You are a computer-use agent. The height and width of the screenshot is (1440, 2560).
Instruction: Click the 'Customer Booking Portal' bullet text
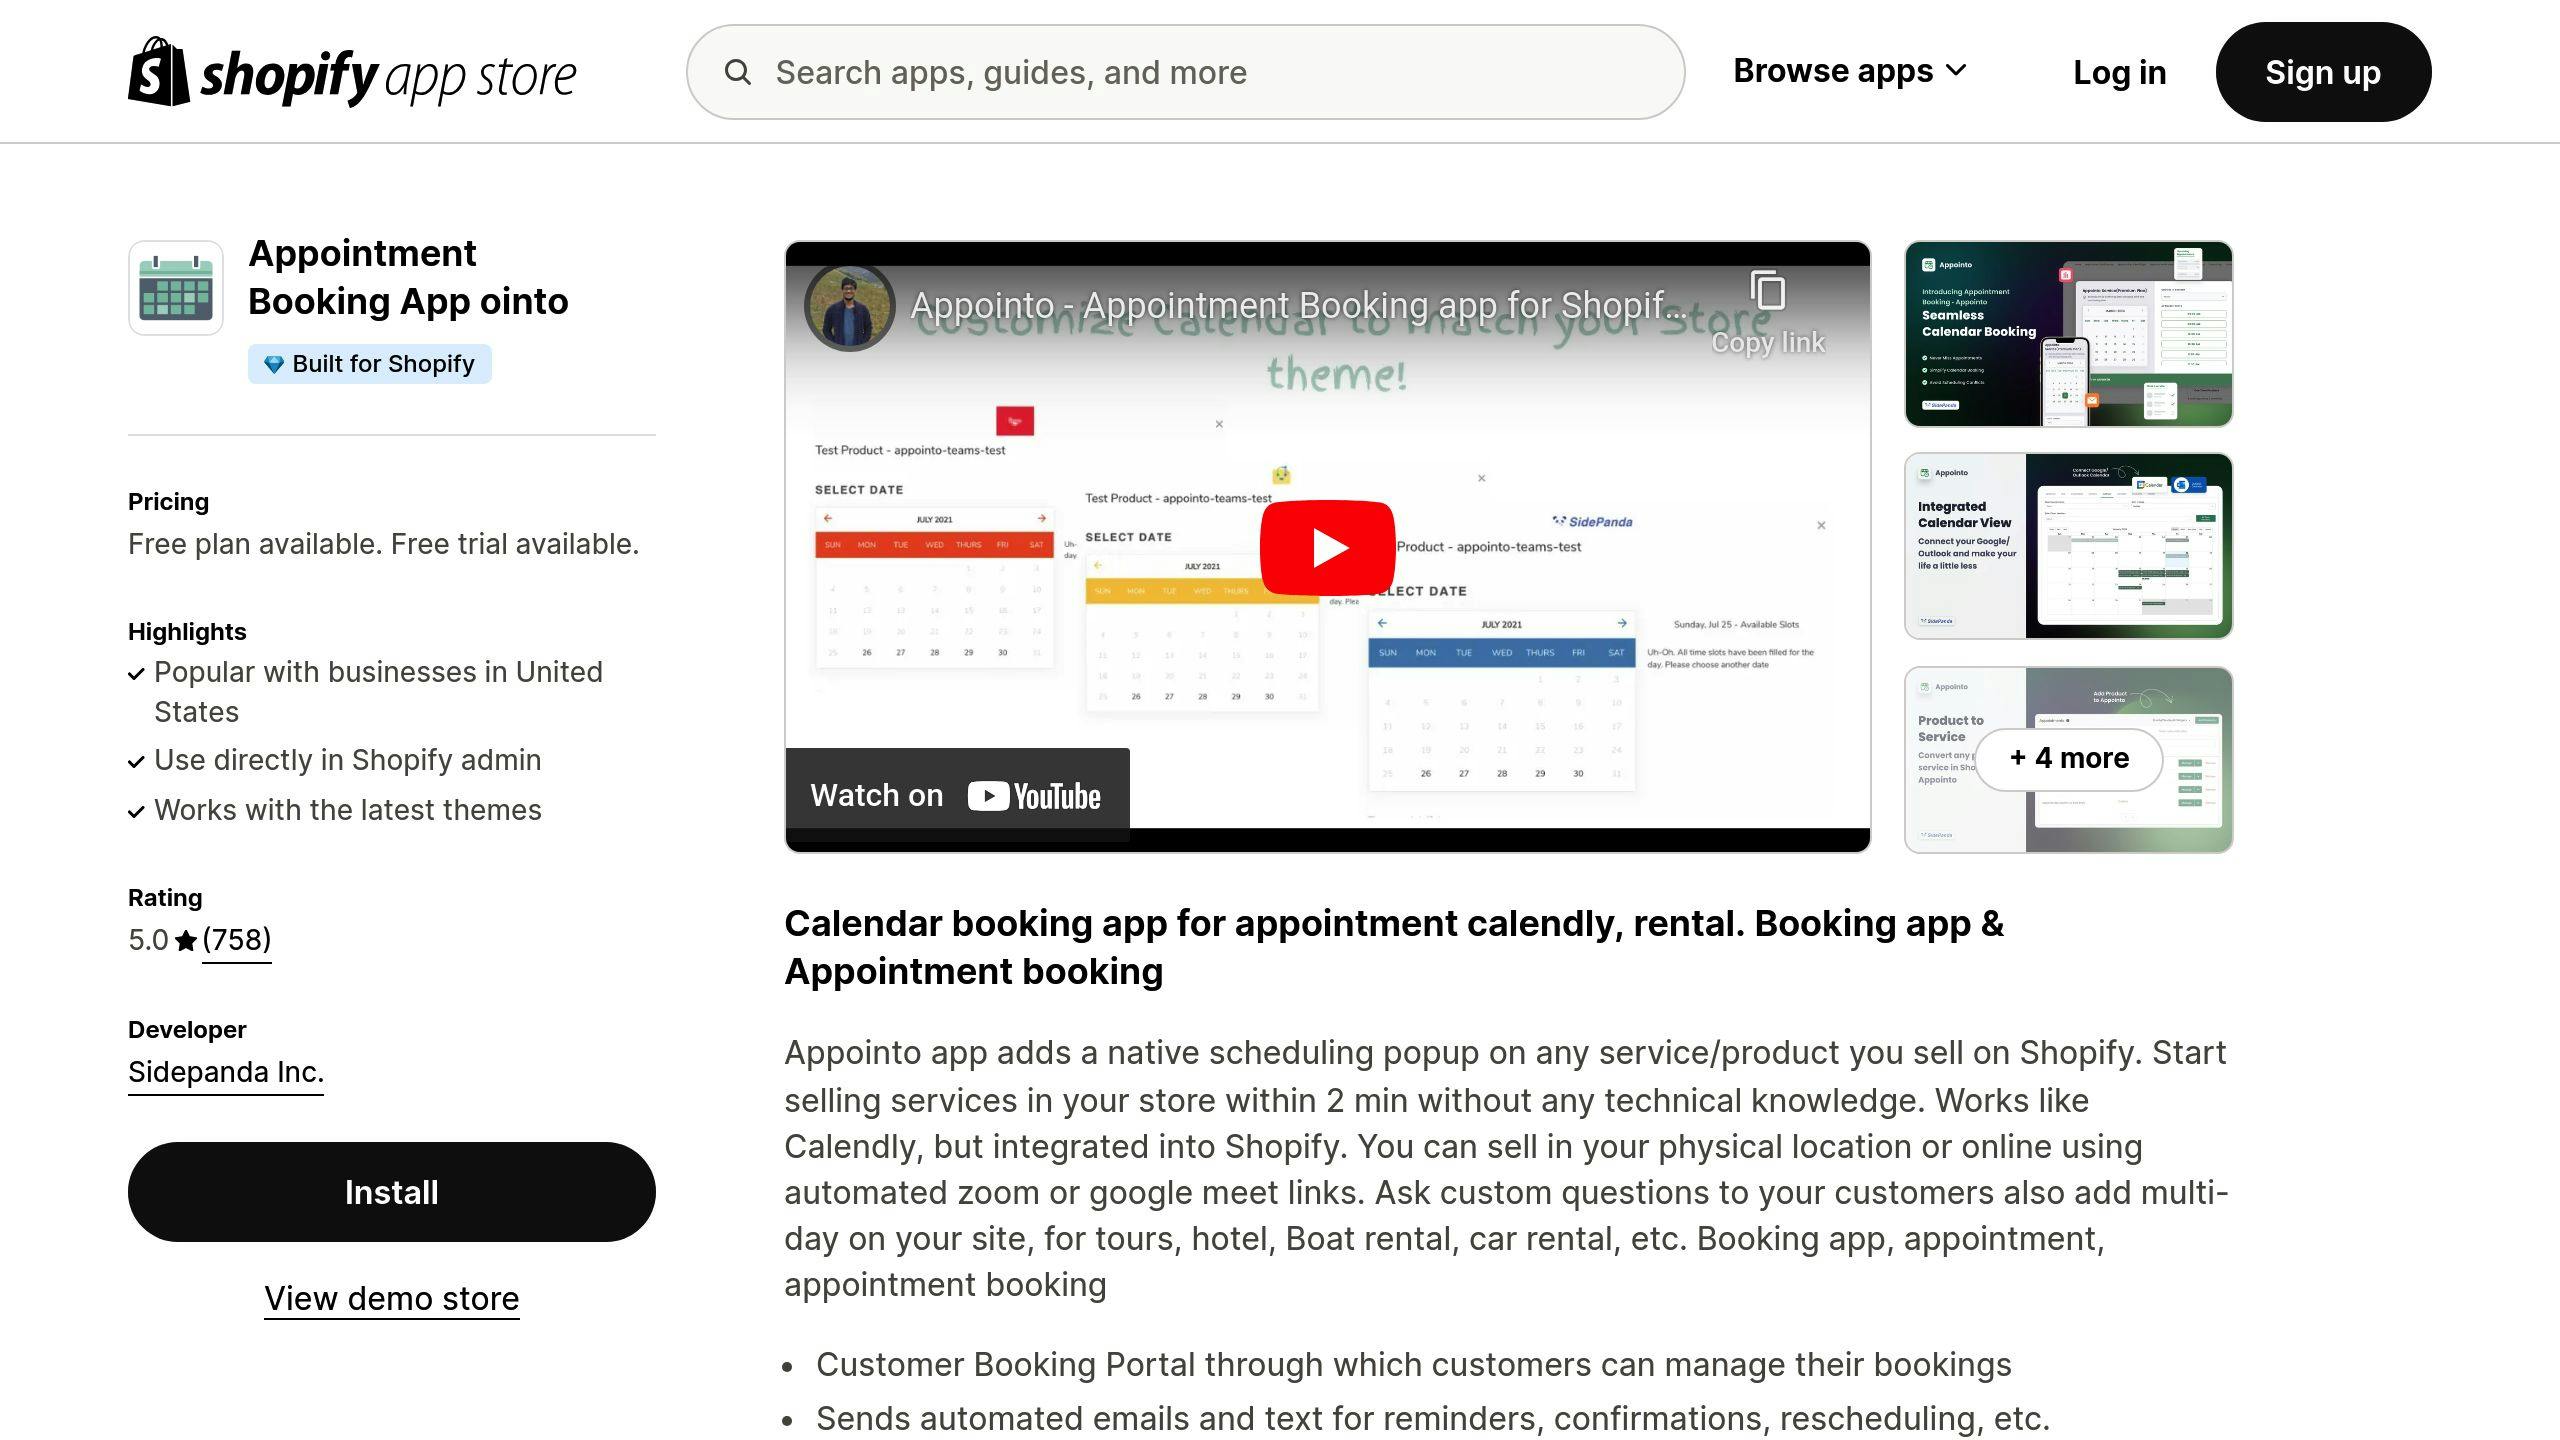(1414, 1365)
